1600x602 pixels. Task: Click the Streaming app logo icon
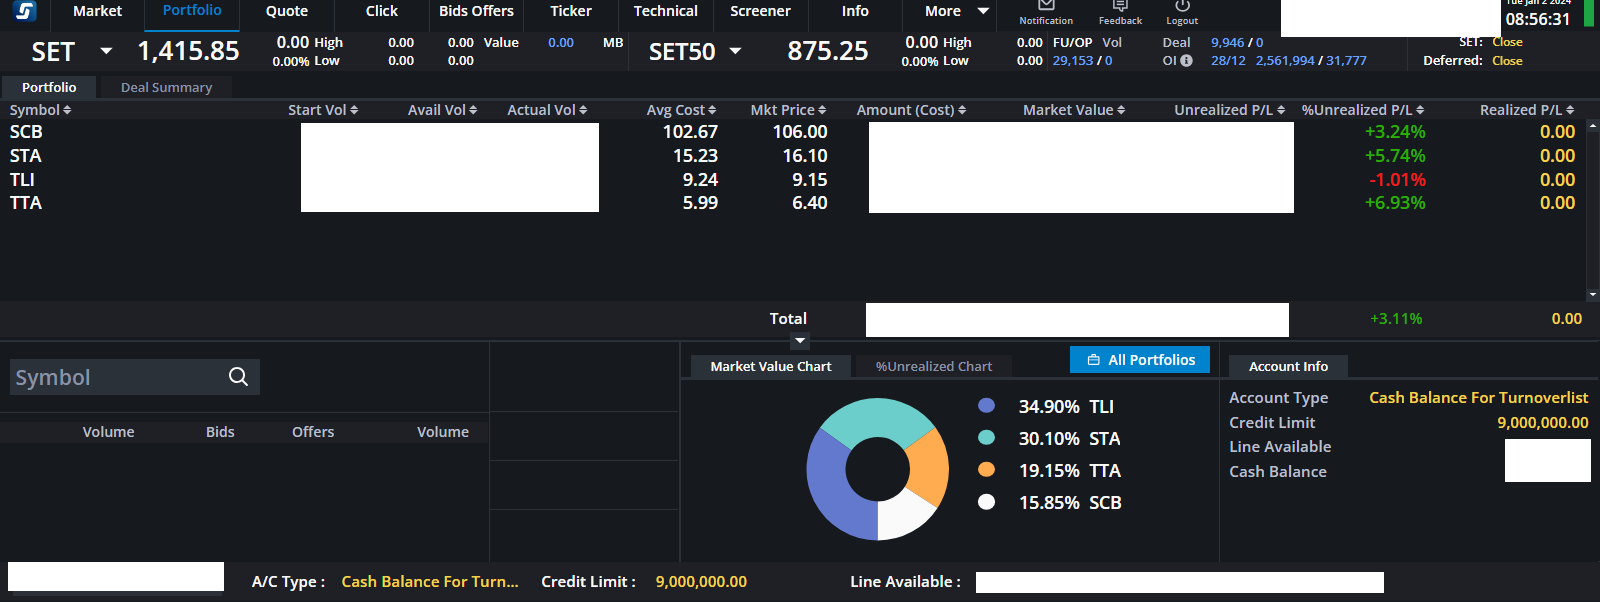click(x=24, y=11)
